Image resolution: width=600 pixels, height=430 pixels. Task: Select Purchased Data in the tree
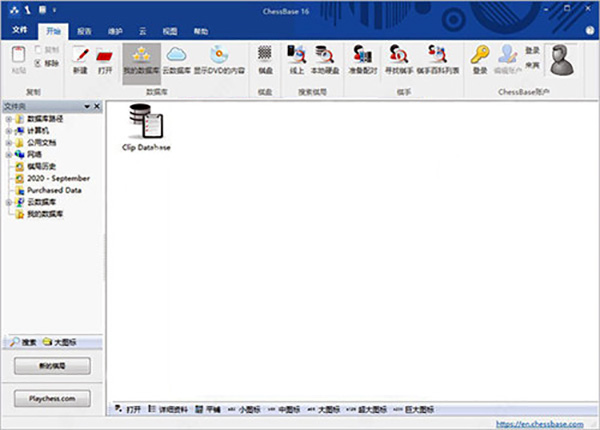[x=54, y=190]
